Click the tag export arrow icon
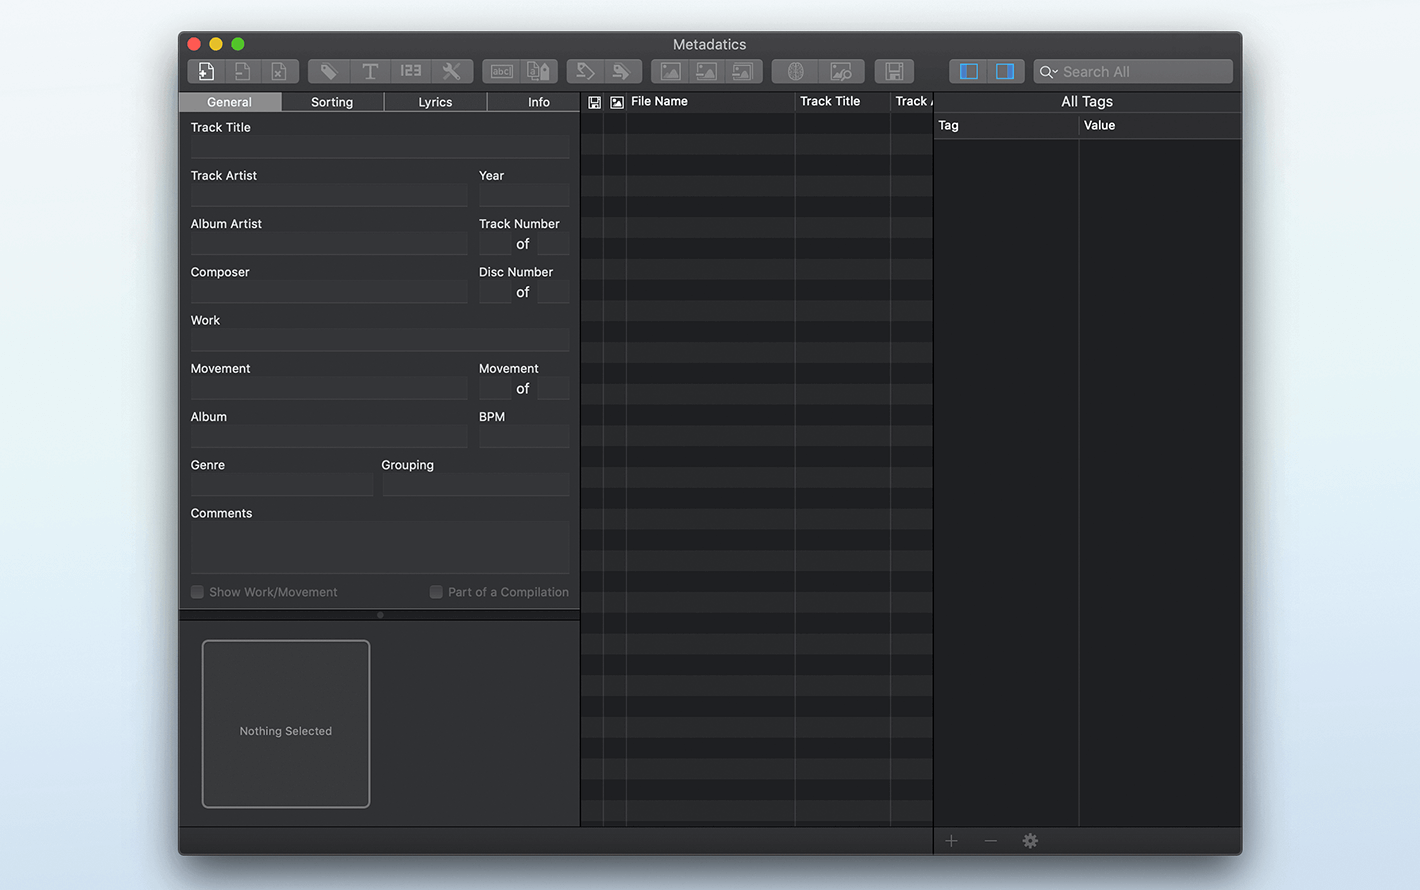The height and width of the screenshot is (890, 1420). (622, 71)
